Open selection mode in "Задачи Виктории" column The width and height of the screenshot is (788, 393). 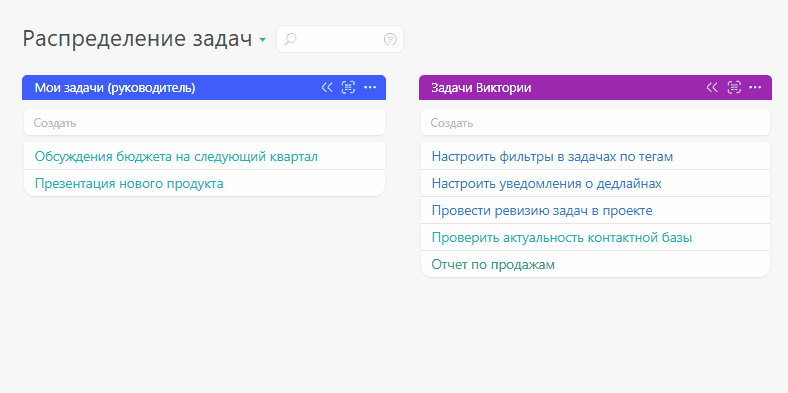pos(734,87)
